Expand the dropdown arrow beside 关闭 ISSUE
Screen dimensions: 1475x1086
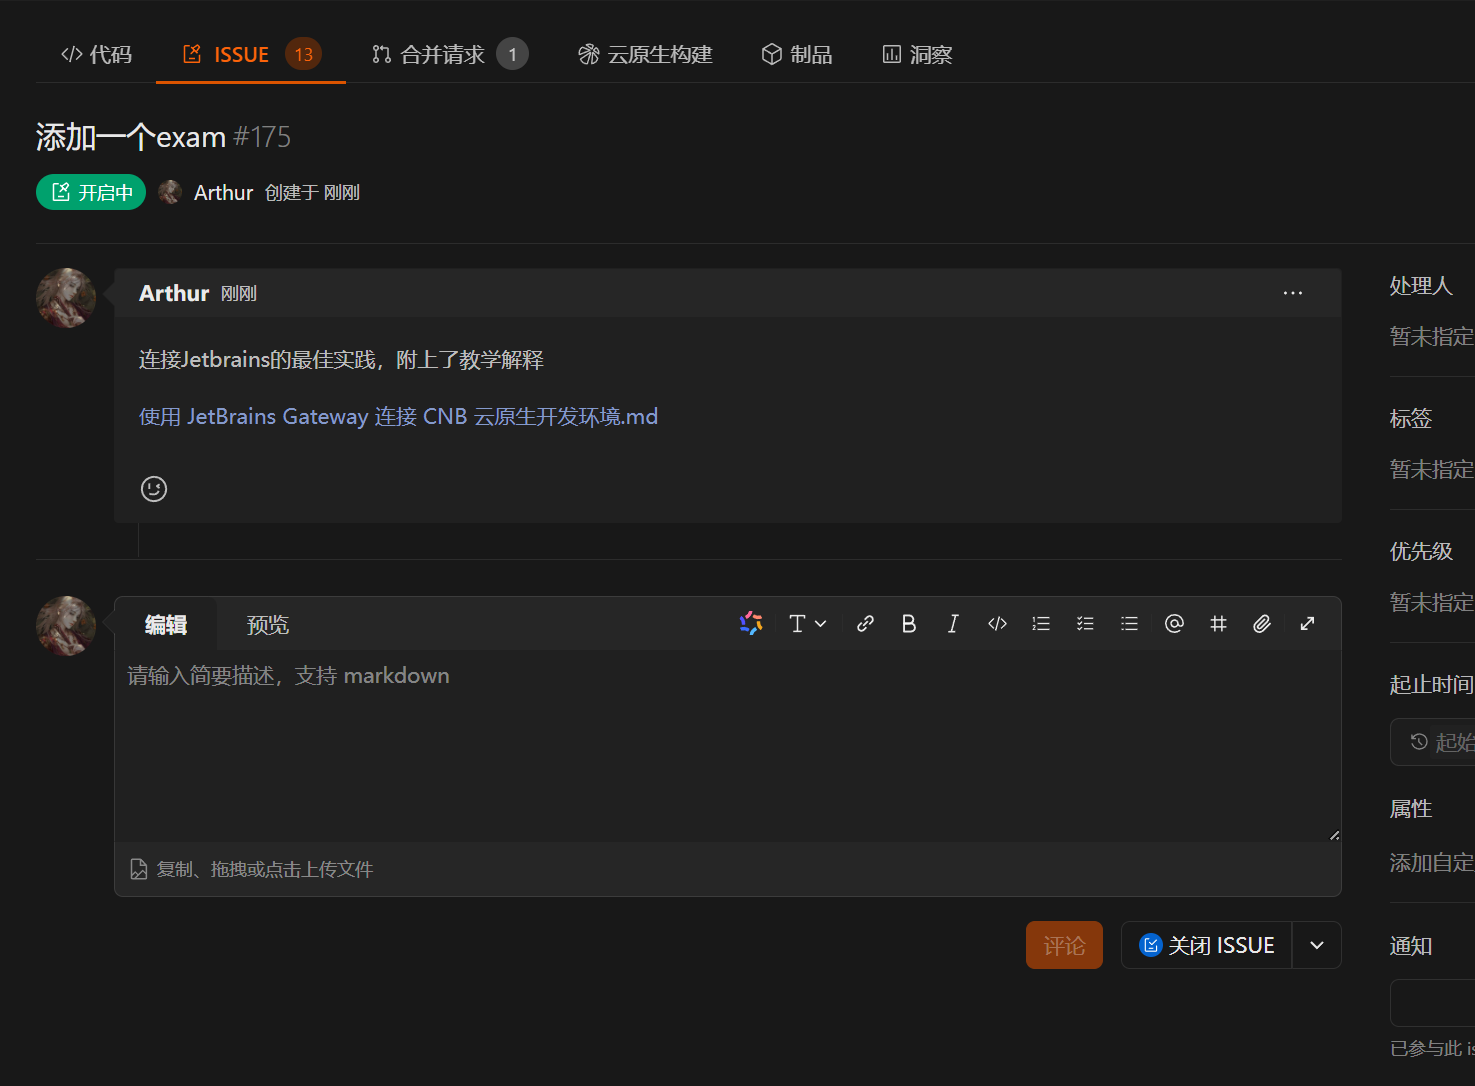1317,945
